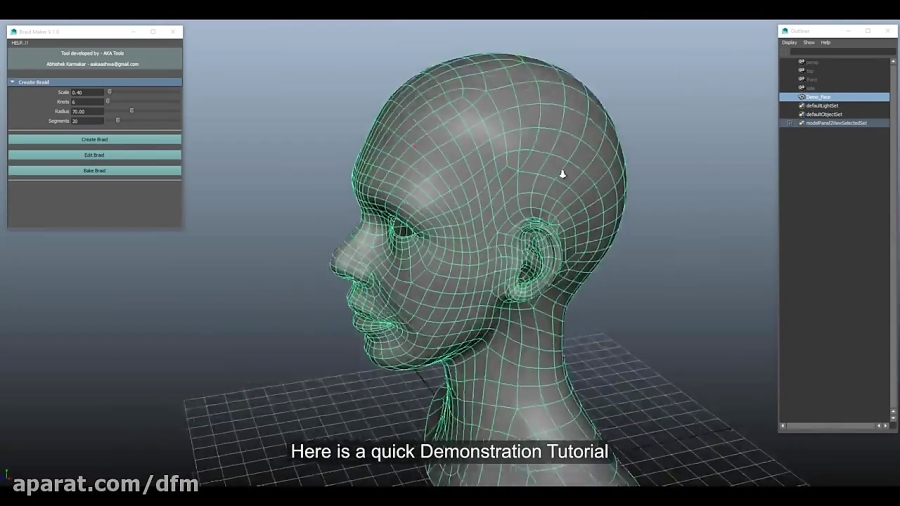Select the persp camera icon in Outliner
This screenshot has width=900, height=506.
pos(801,61)
